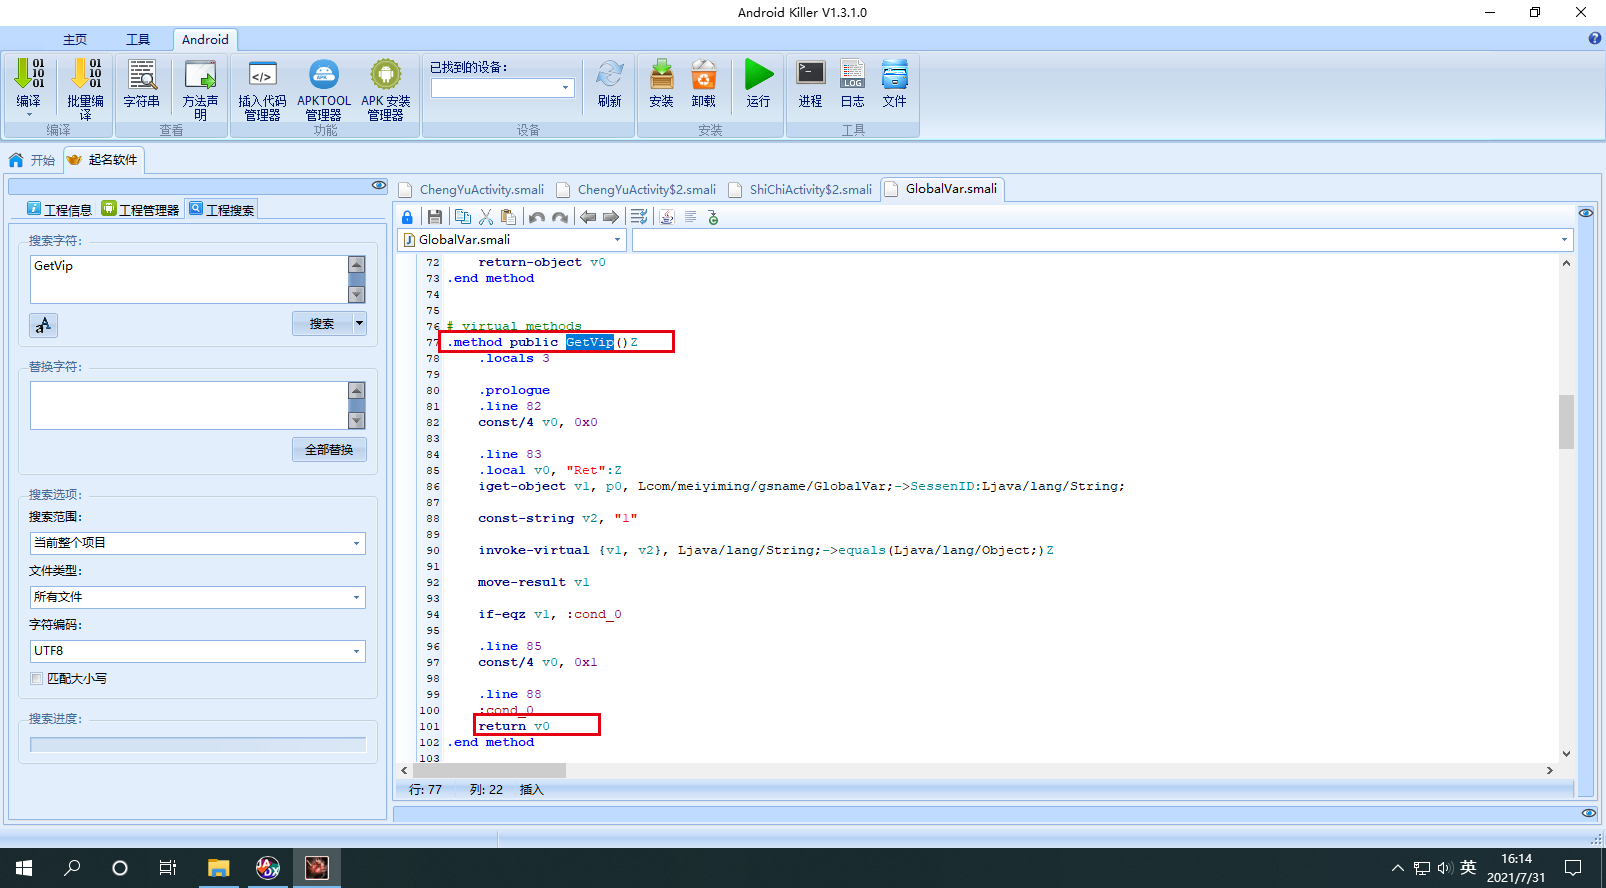Click the copy icon in editor toolbar

462,217
